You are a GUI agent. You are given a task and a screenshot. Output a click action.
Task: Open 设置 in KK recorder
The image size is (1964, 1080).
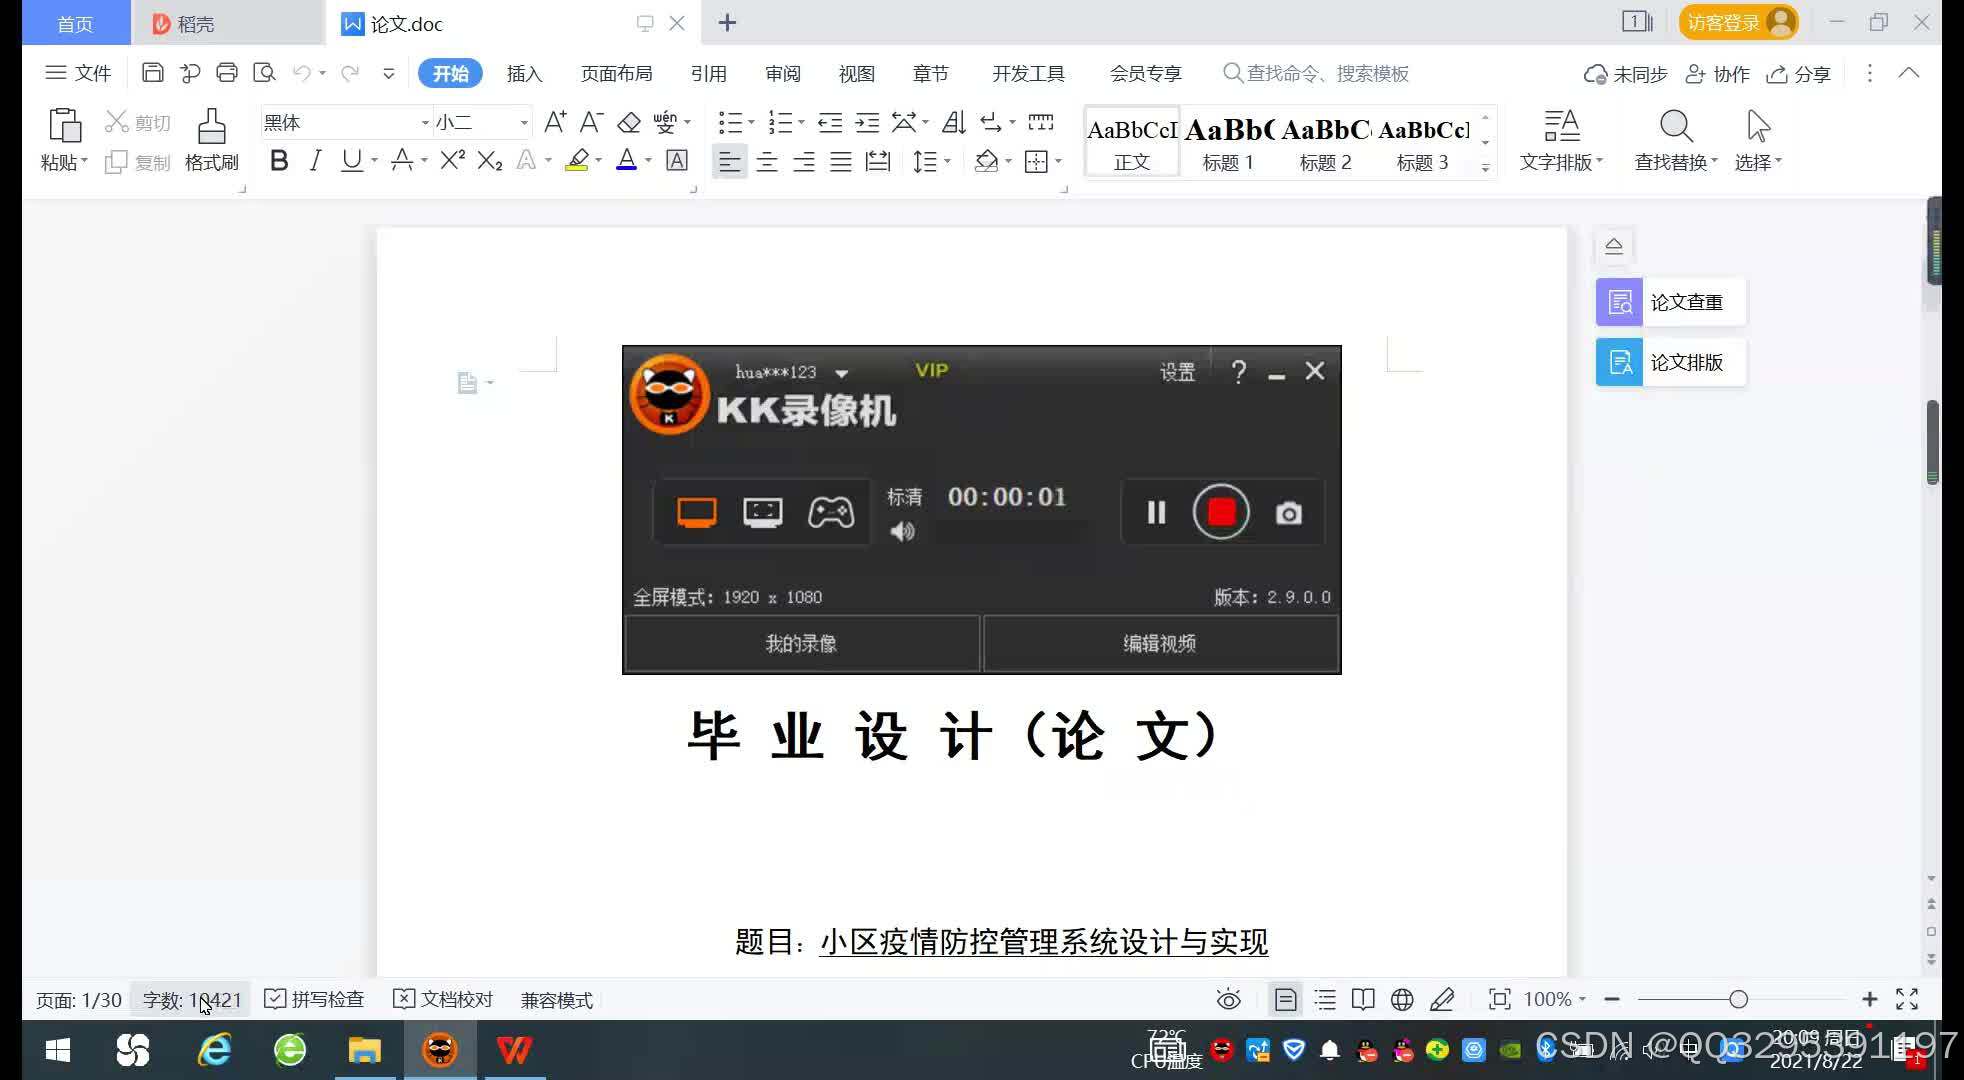(x=1177, y=372)
